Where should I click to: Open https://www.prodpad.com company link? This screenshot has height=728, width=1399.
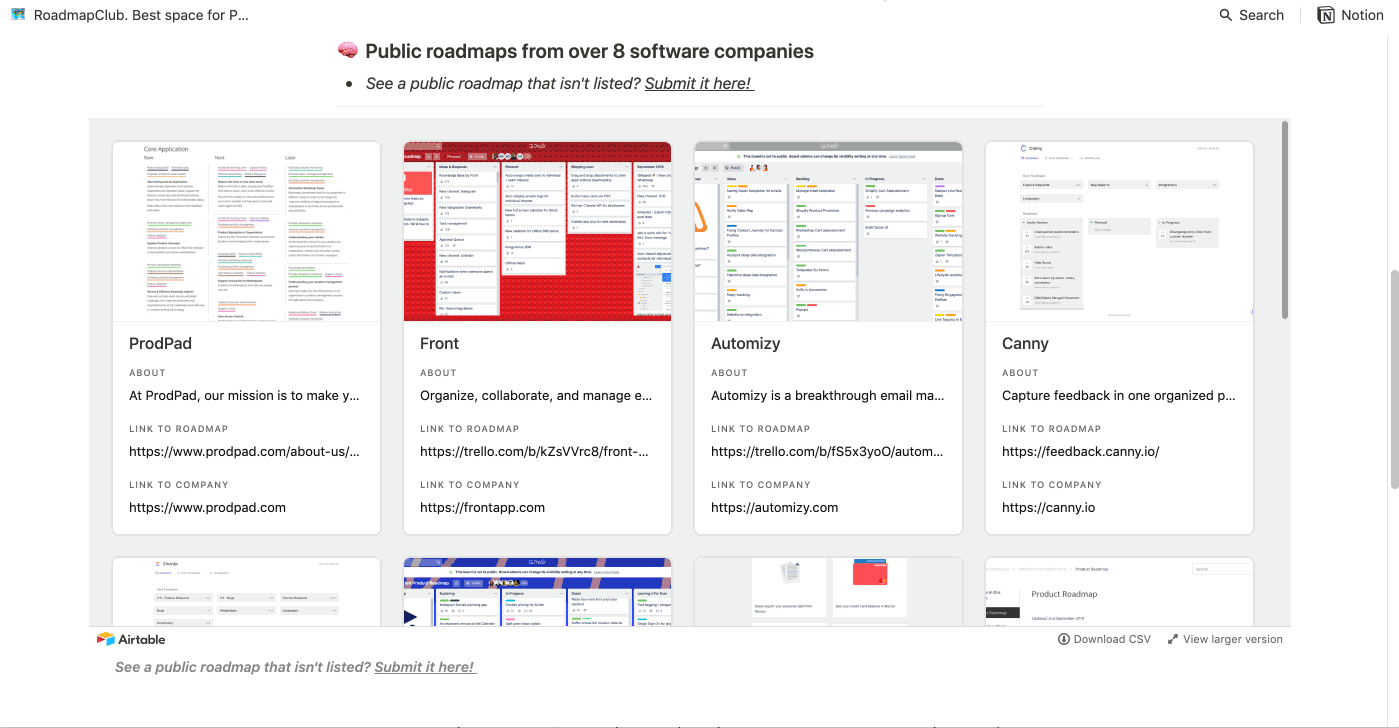tap(207, 507)
